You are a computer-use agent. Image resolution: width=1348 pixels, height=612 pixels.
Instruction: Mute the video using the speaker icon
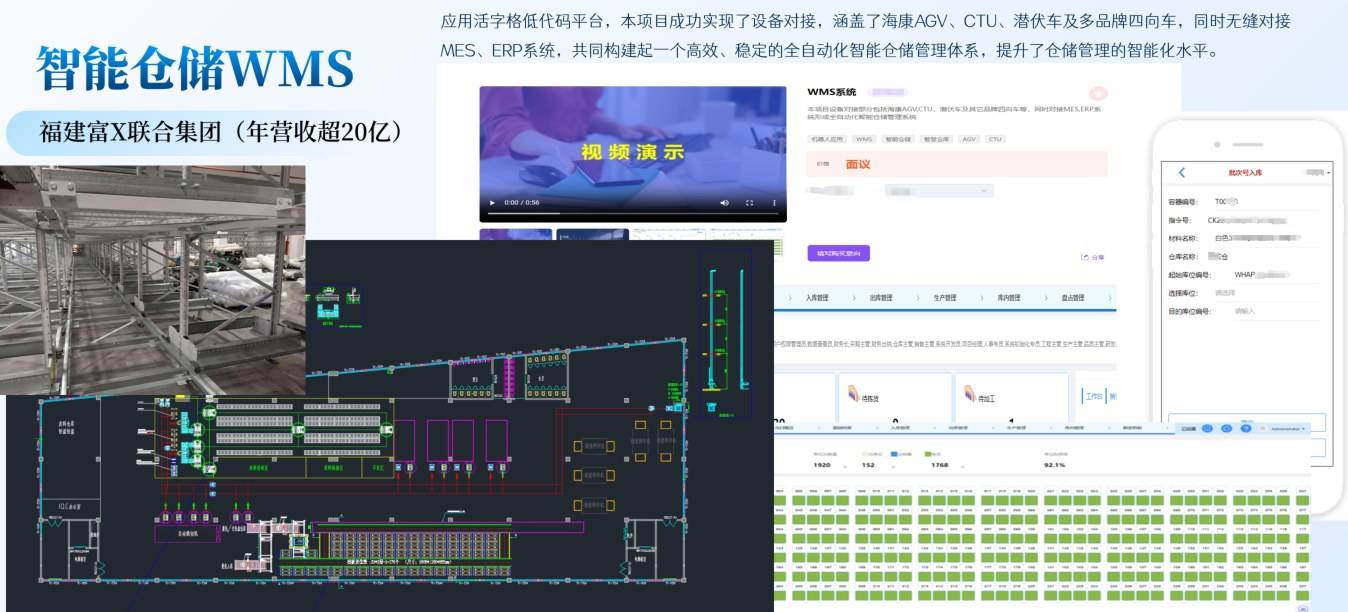[725, 203]
